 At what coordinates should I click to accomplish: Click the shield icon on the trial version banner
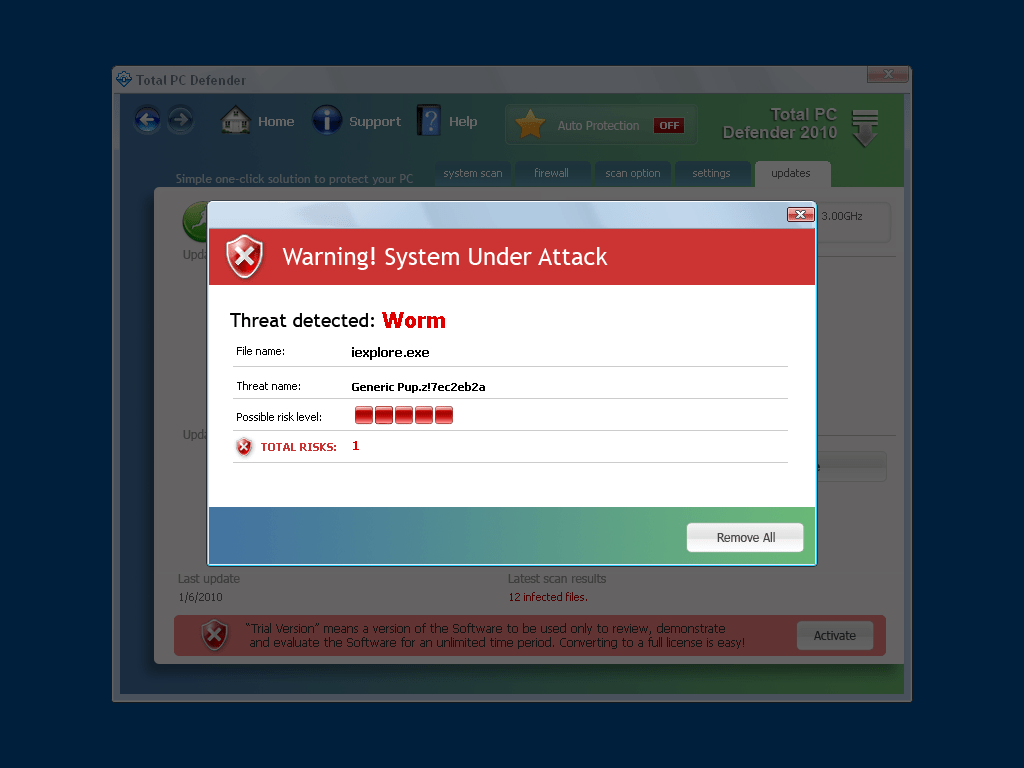click(x=214, y=635)
